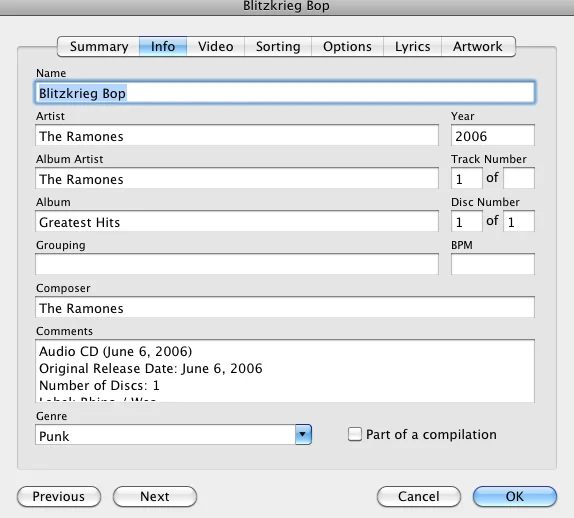The width and height of the screenshot is (574, 518).
Task: Click the Album Artist field
Action: click(237, 178)
